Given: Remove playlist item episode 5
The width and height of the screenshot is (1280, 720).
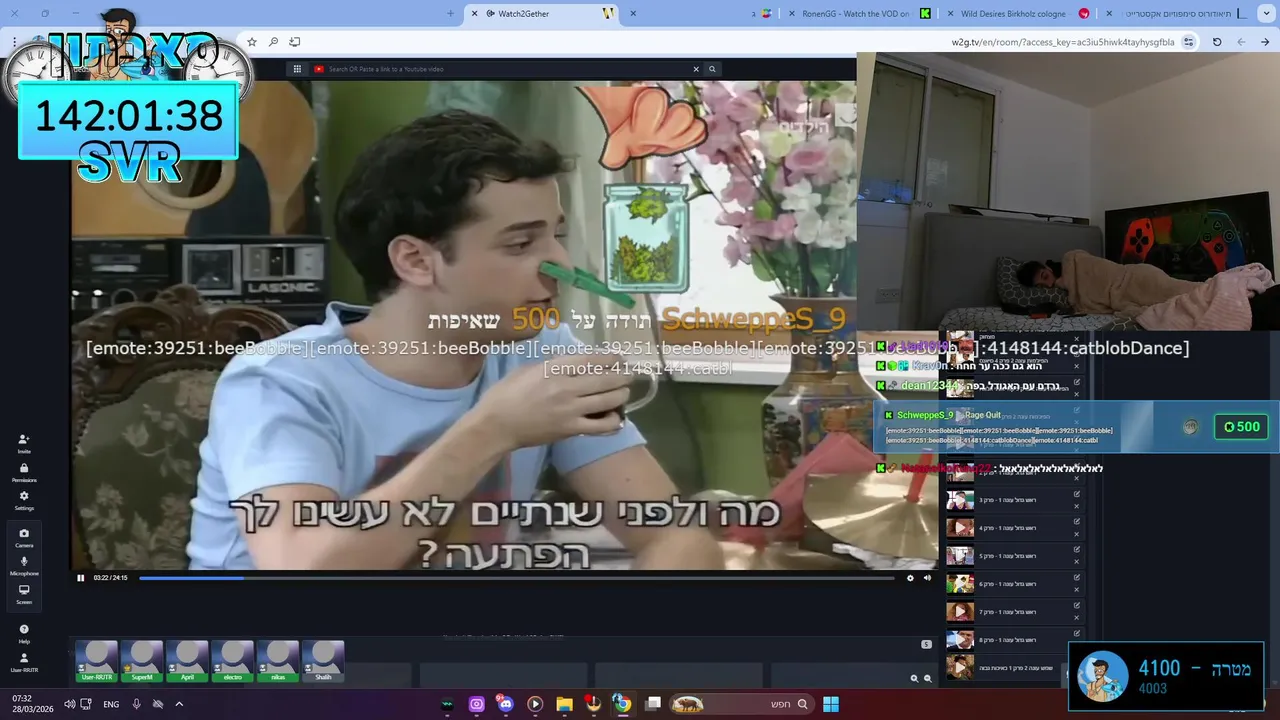Looking at the screenshot, I should [1077, 562].
